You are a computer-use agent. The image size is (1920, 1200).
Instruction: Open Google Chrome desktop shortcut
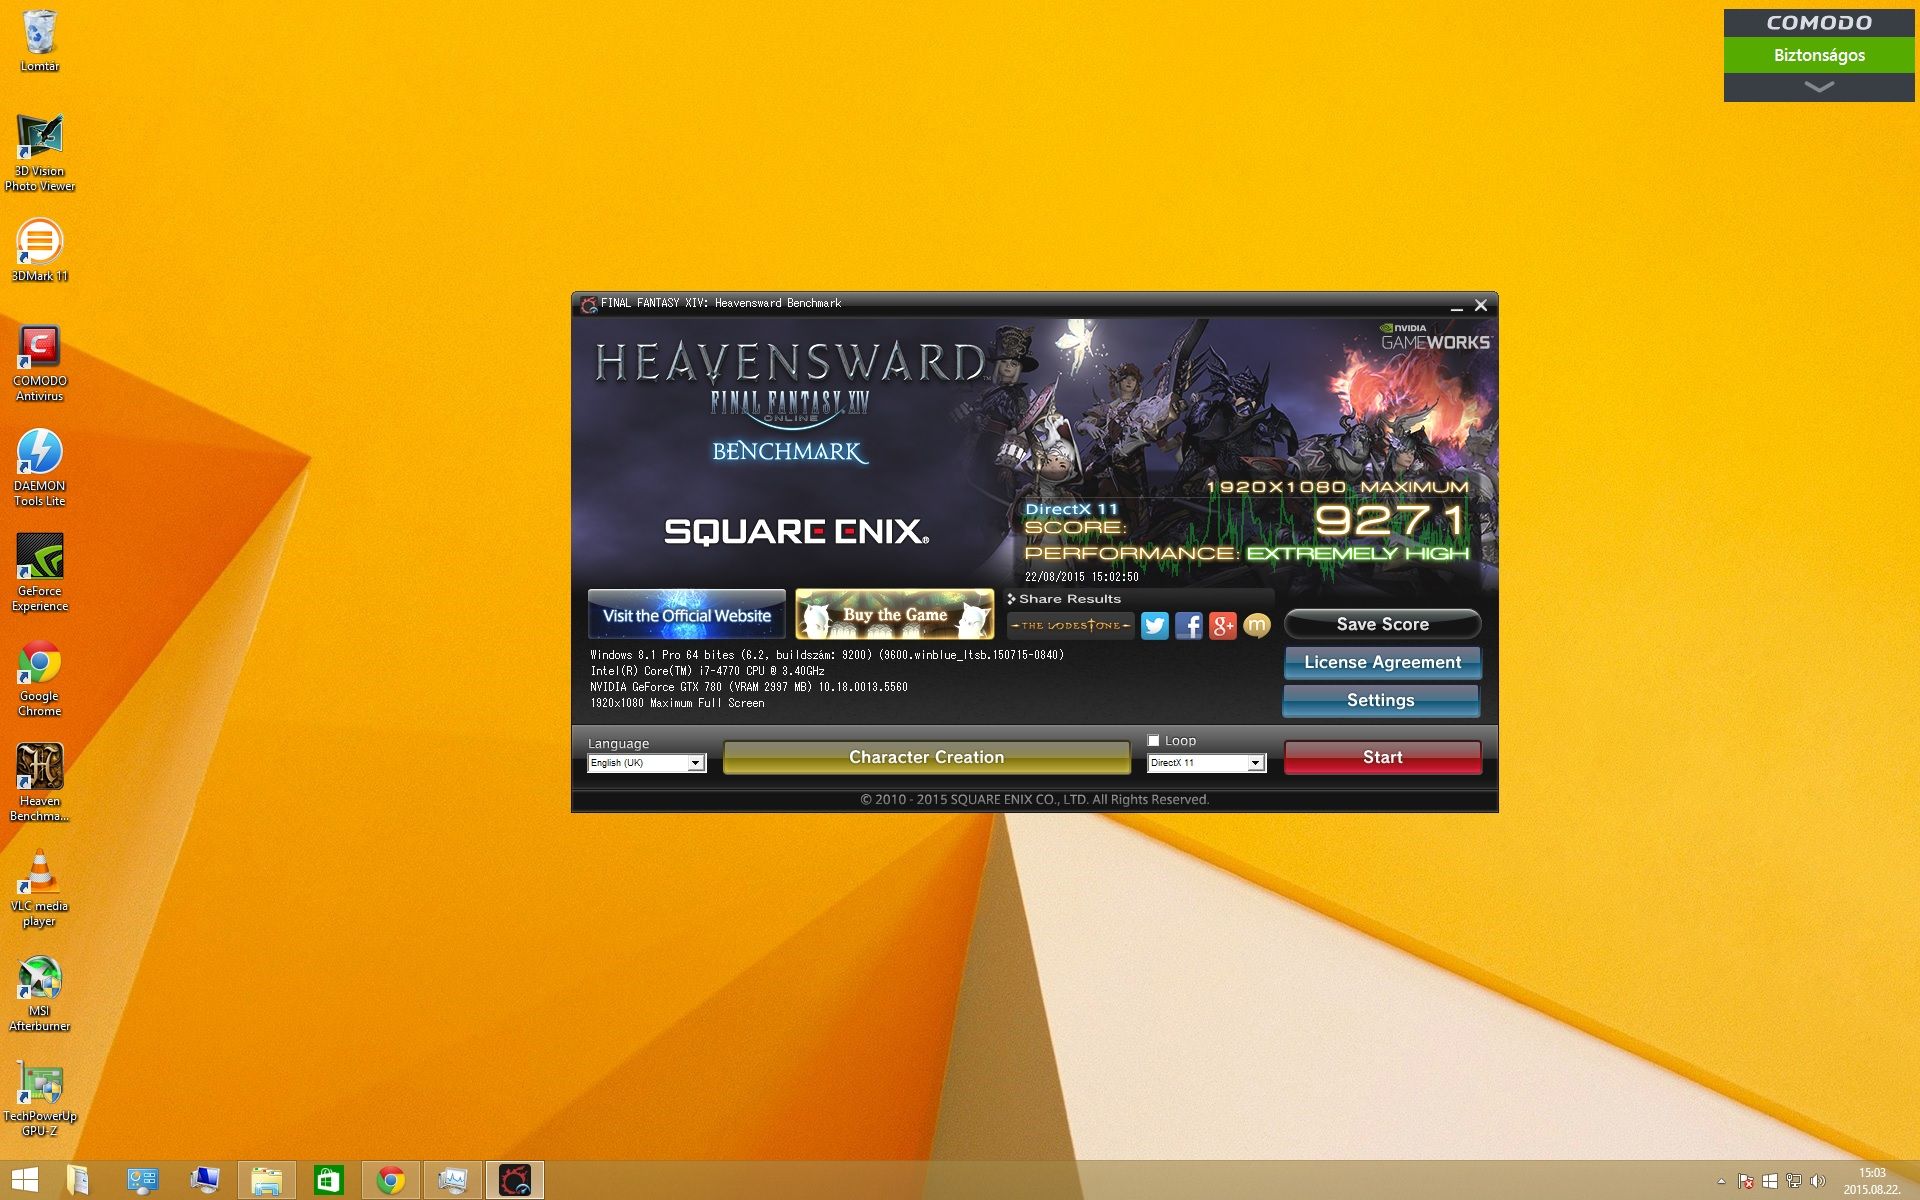click(40, 678)
